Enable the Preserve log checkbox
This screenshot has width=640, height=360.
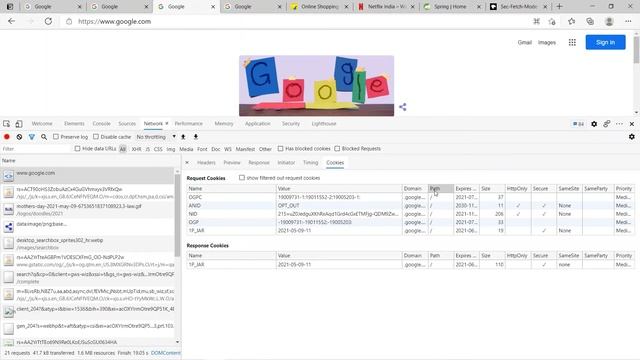click(x=56, y=136)
